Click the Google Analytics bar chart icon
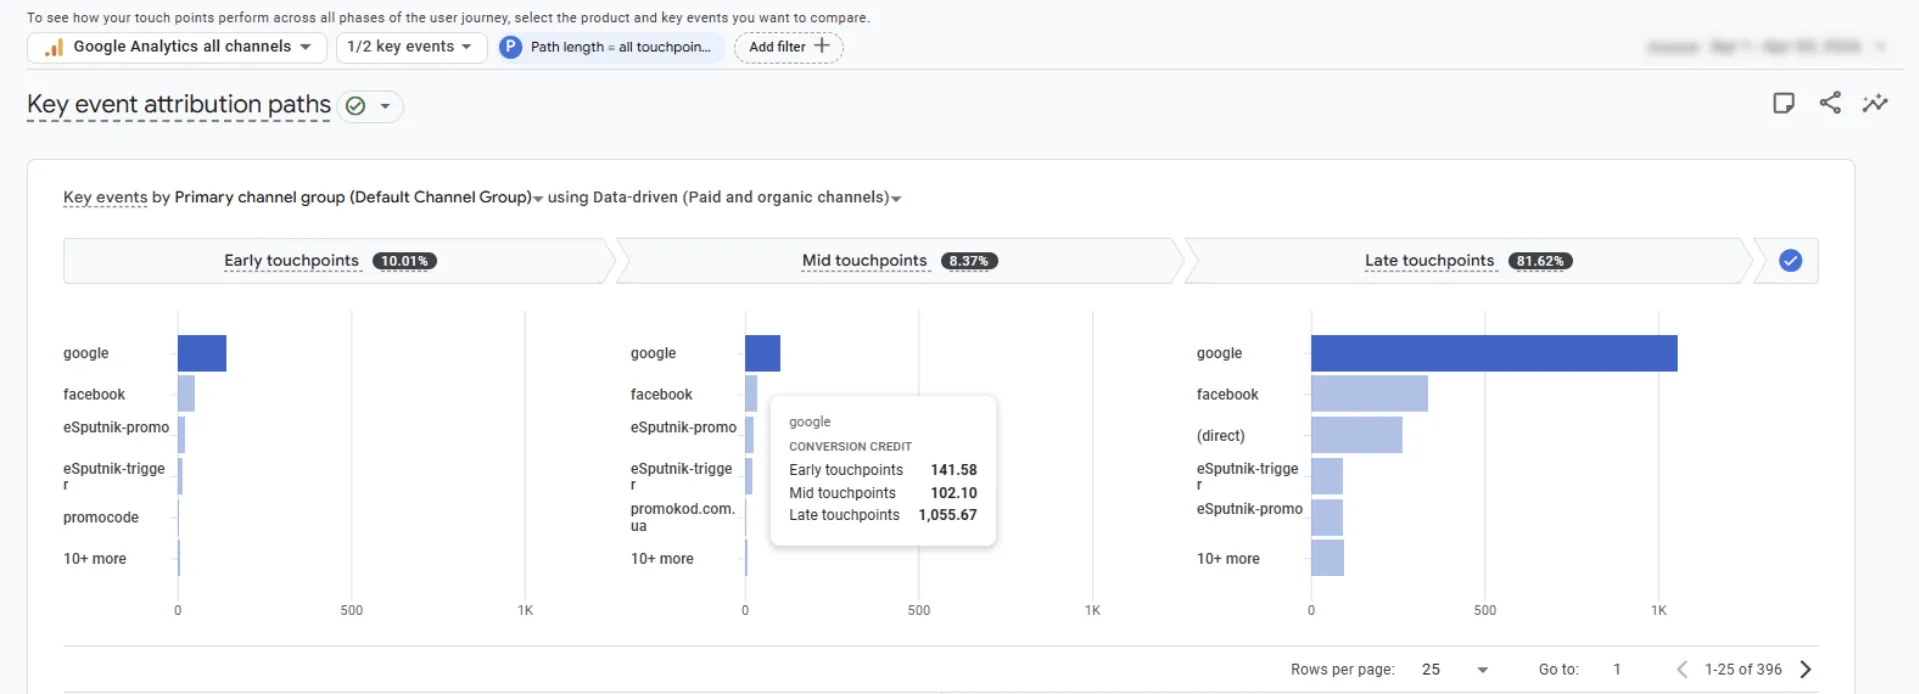The width and height of the screenshot is (1919, 694). tap(54, 47)
